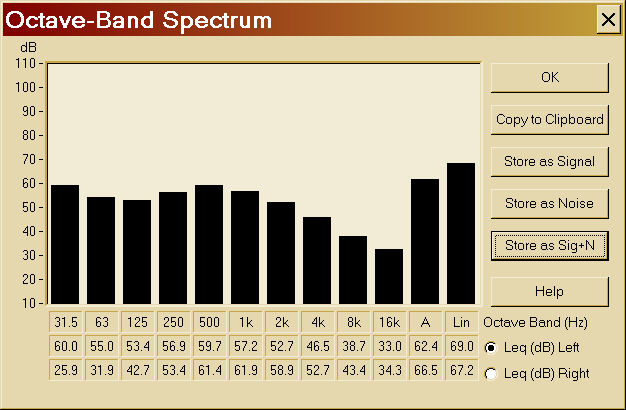This screenshot has height=410, width=626.
Task: Click the OK button
Action: point(550,77)
